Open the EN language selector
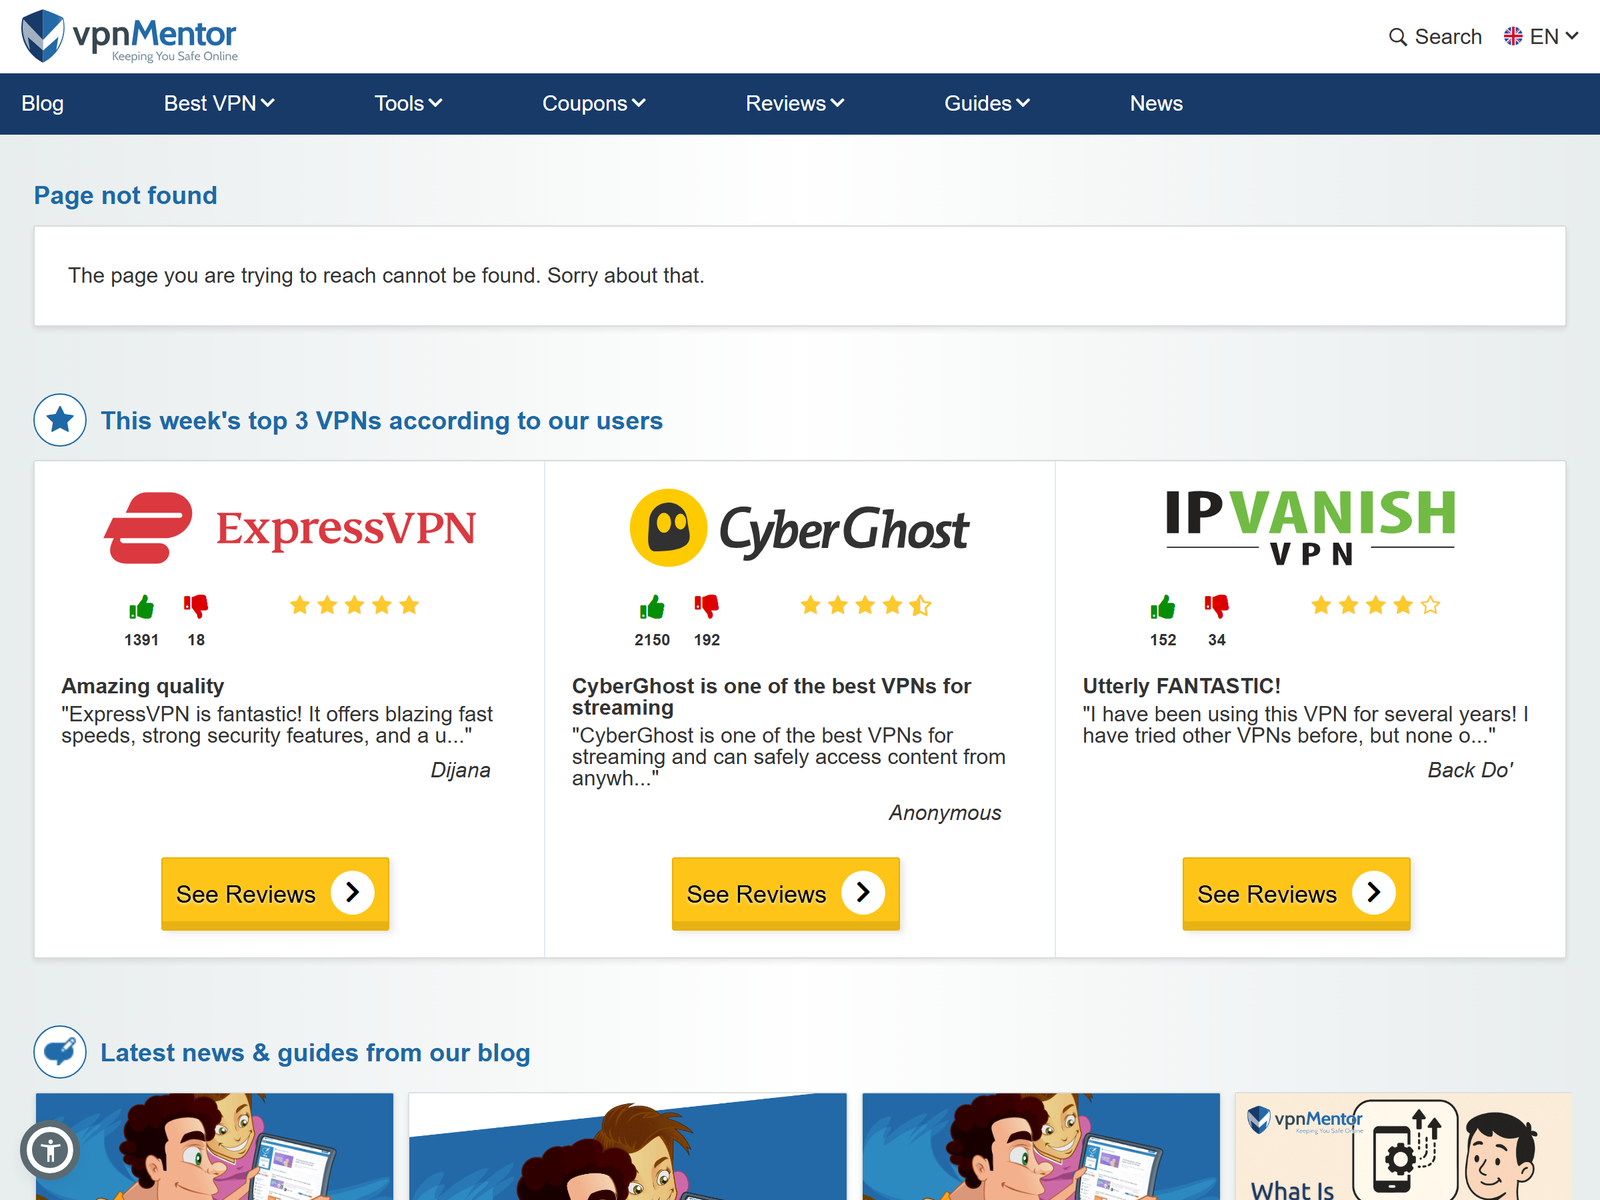Viewport: 1600px width, 1200px height. (1541, 37)
